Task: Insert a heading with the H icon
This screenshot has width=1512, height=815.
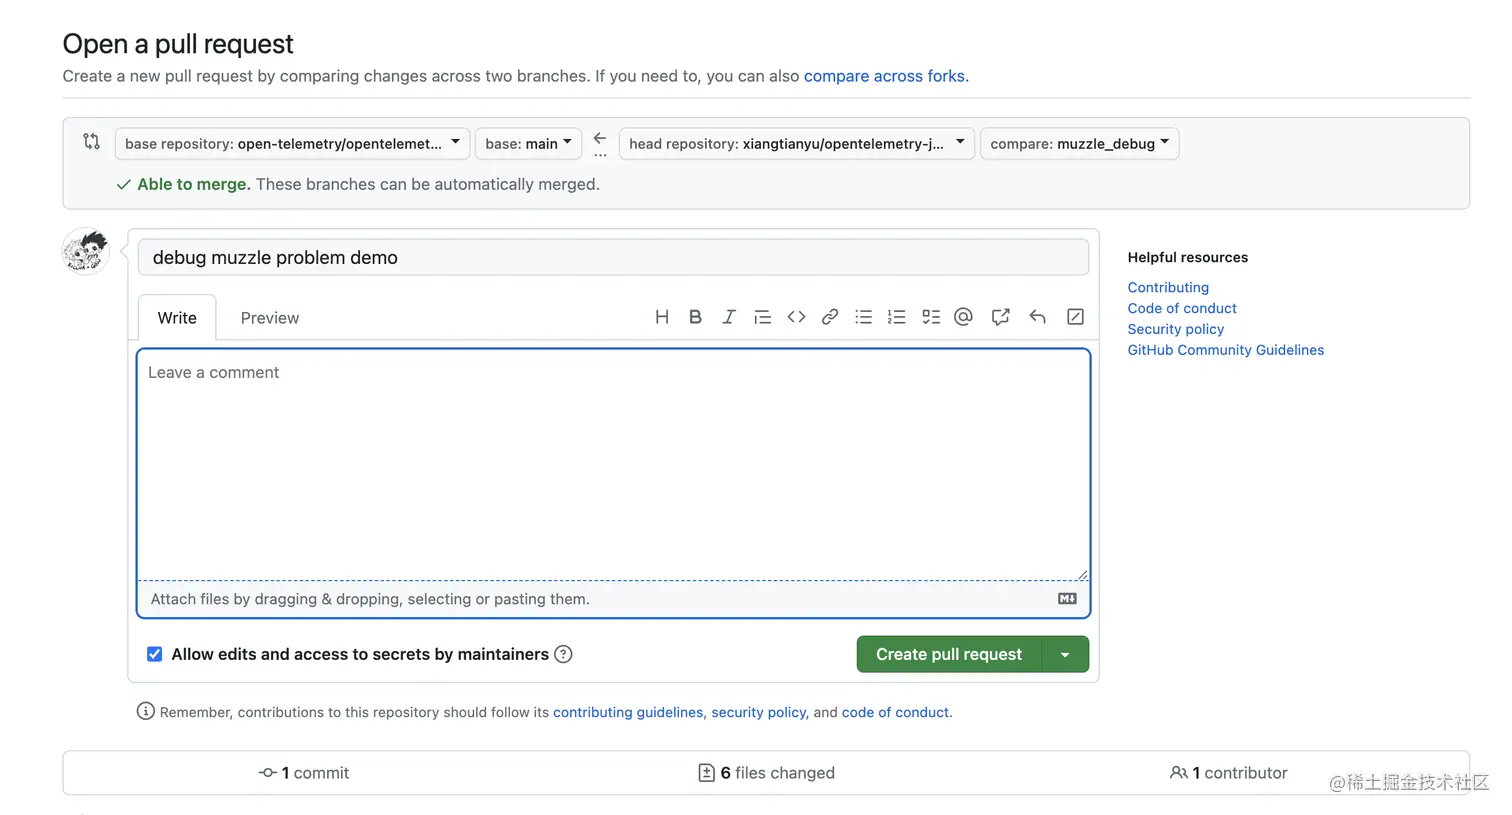Action: pyautogui.click(x=662, y=317)
